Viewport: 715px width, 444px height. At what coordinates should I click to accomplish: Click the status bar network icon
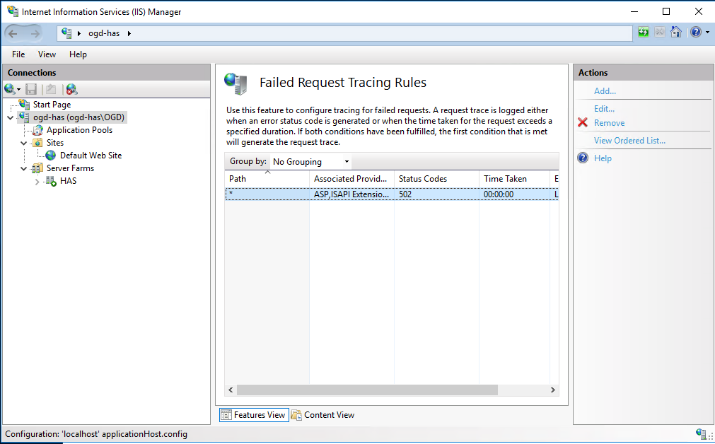tap(701, 433)
